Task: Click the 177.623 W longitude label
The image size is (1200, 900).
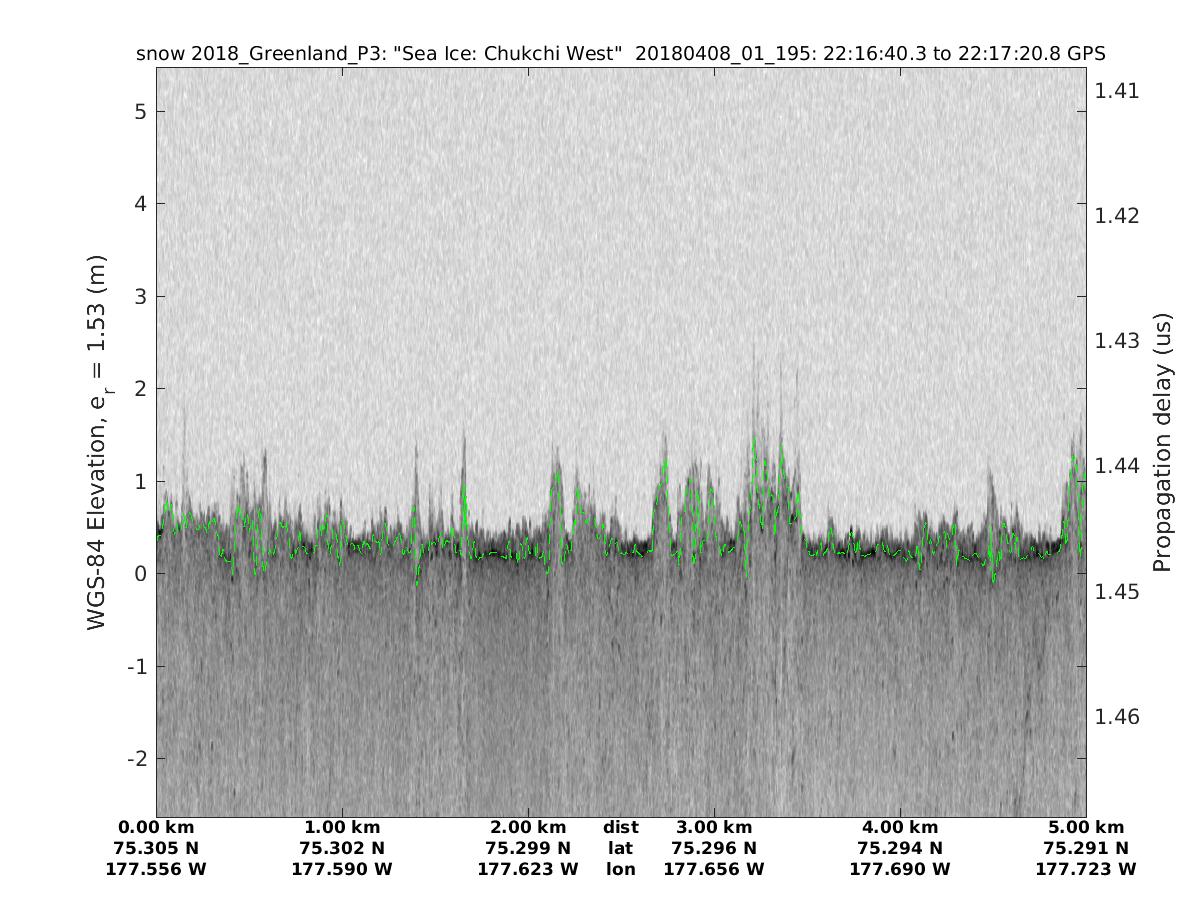Action: [528, 869]
